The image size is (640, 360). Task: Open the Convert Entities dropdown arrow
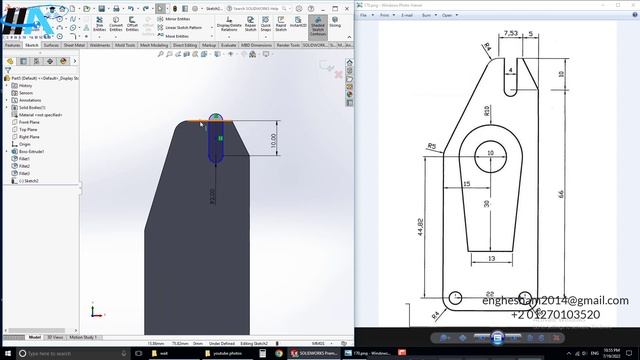coord(116,37)
